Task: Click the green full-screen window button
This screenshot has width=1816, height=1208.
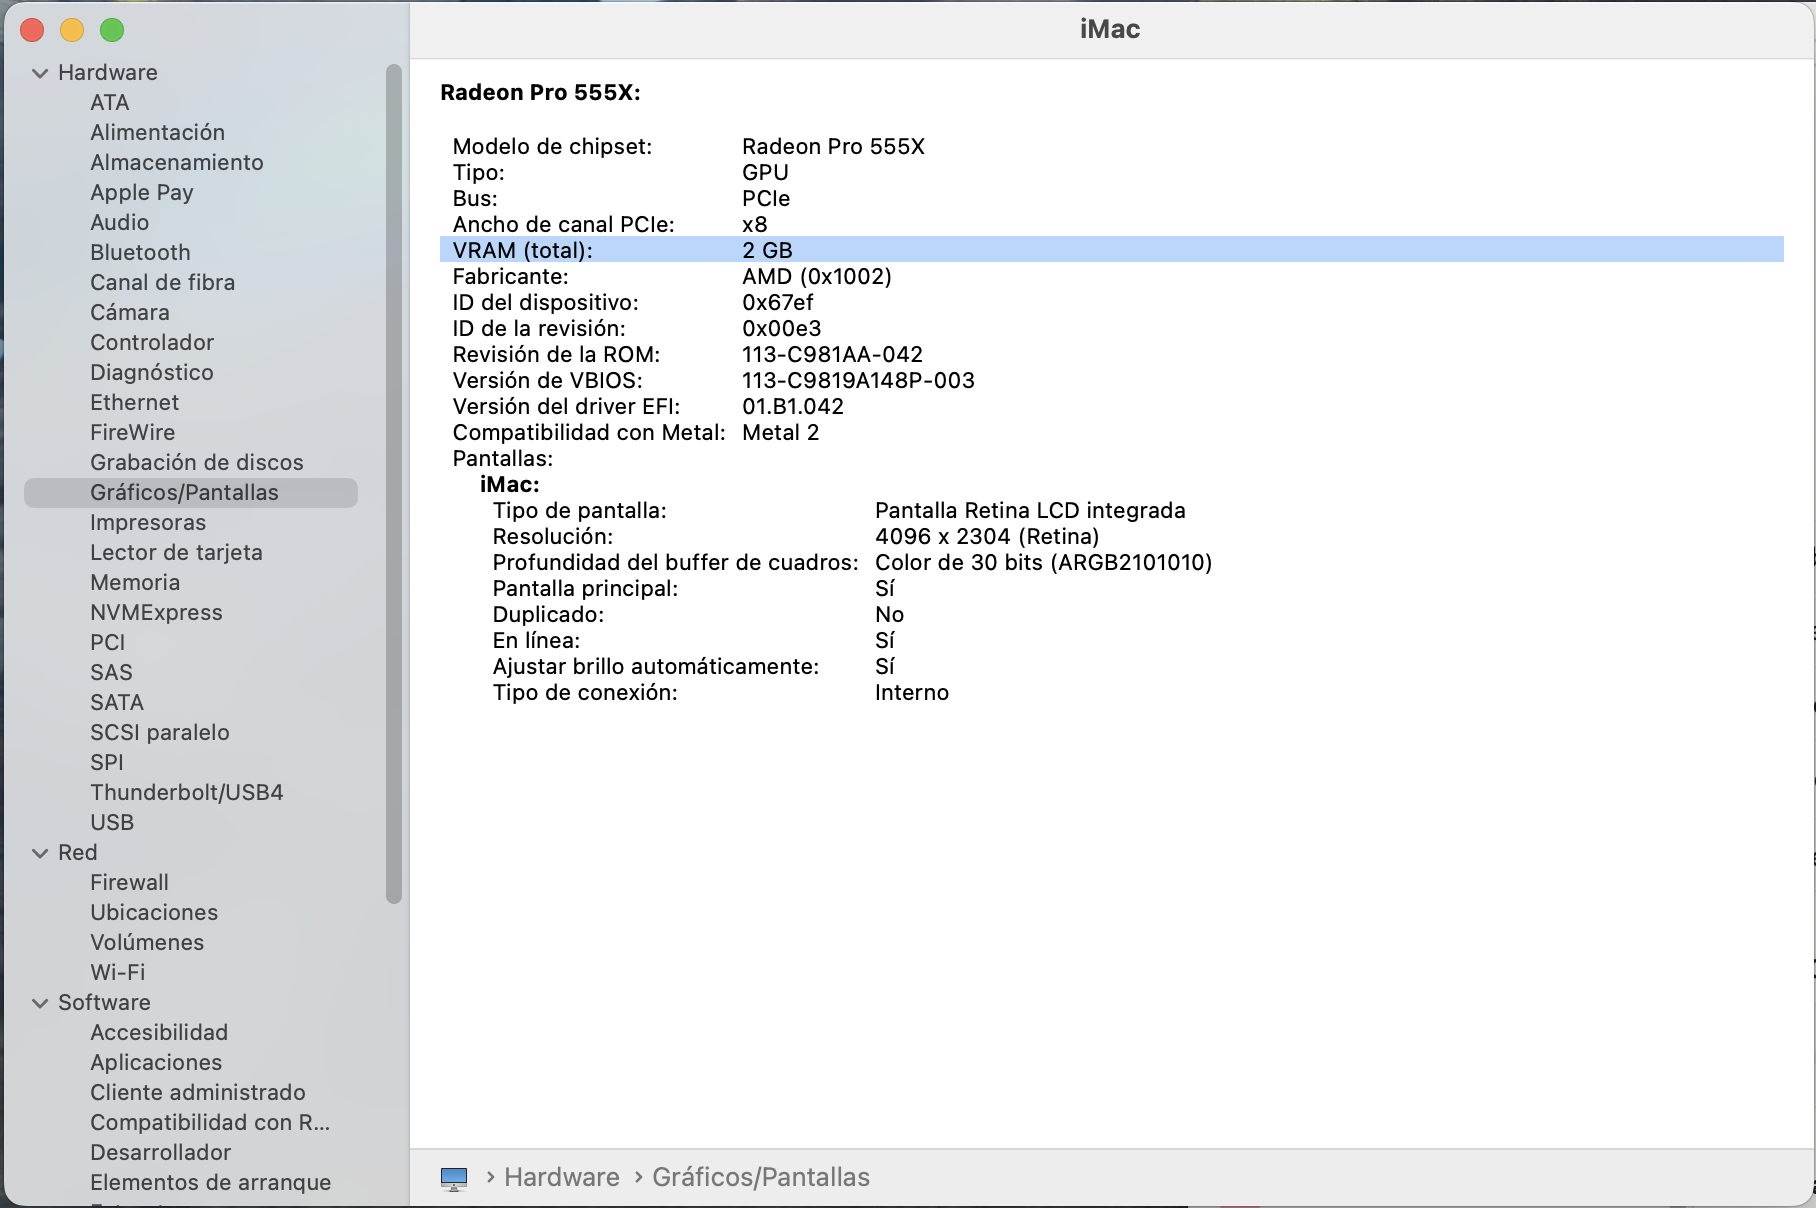Action: (112, 30)
